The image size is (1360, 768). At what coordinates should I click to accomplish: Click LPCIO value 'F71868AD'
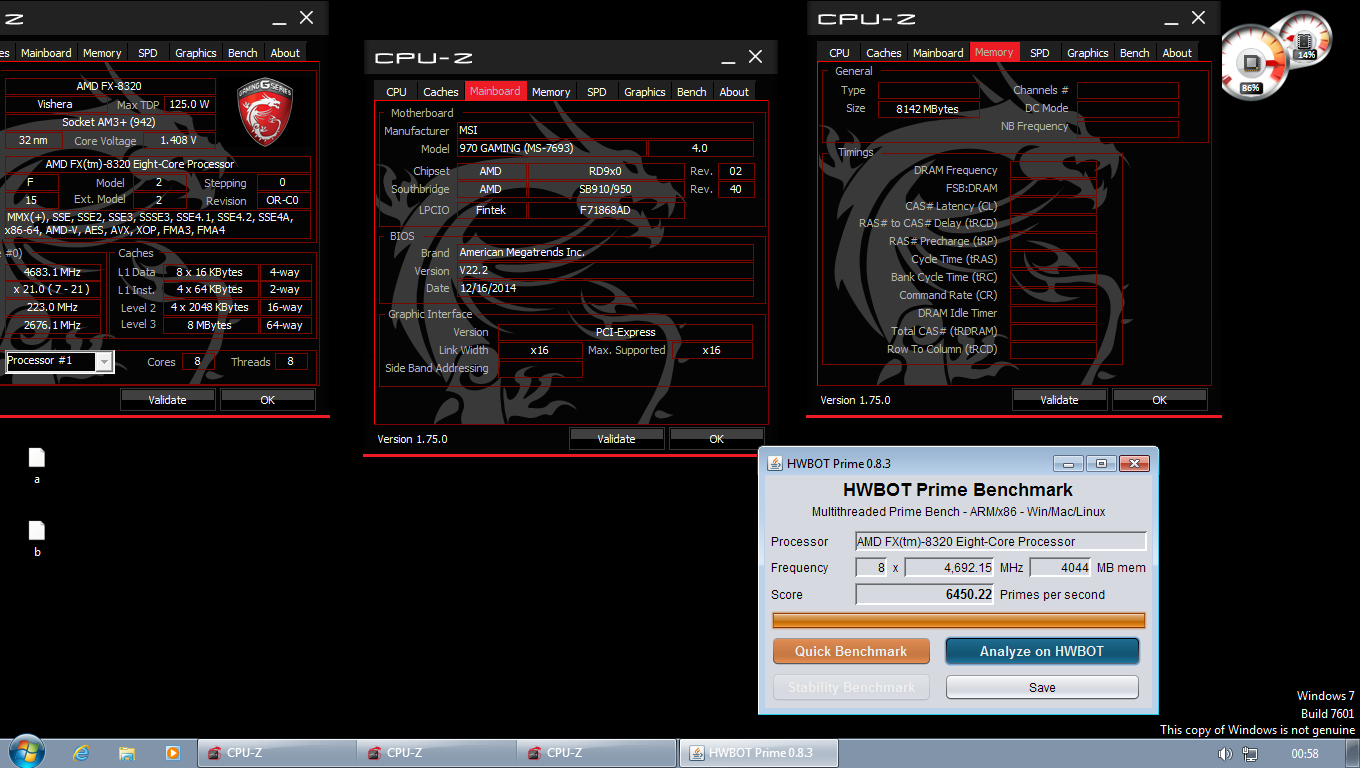[x=606, y=210]
